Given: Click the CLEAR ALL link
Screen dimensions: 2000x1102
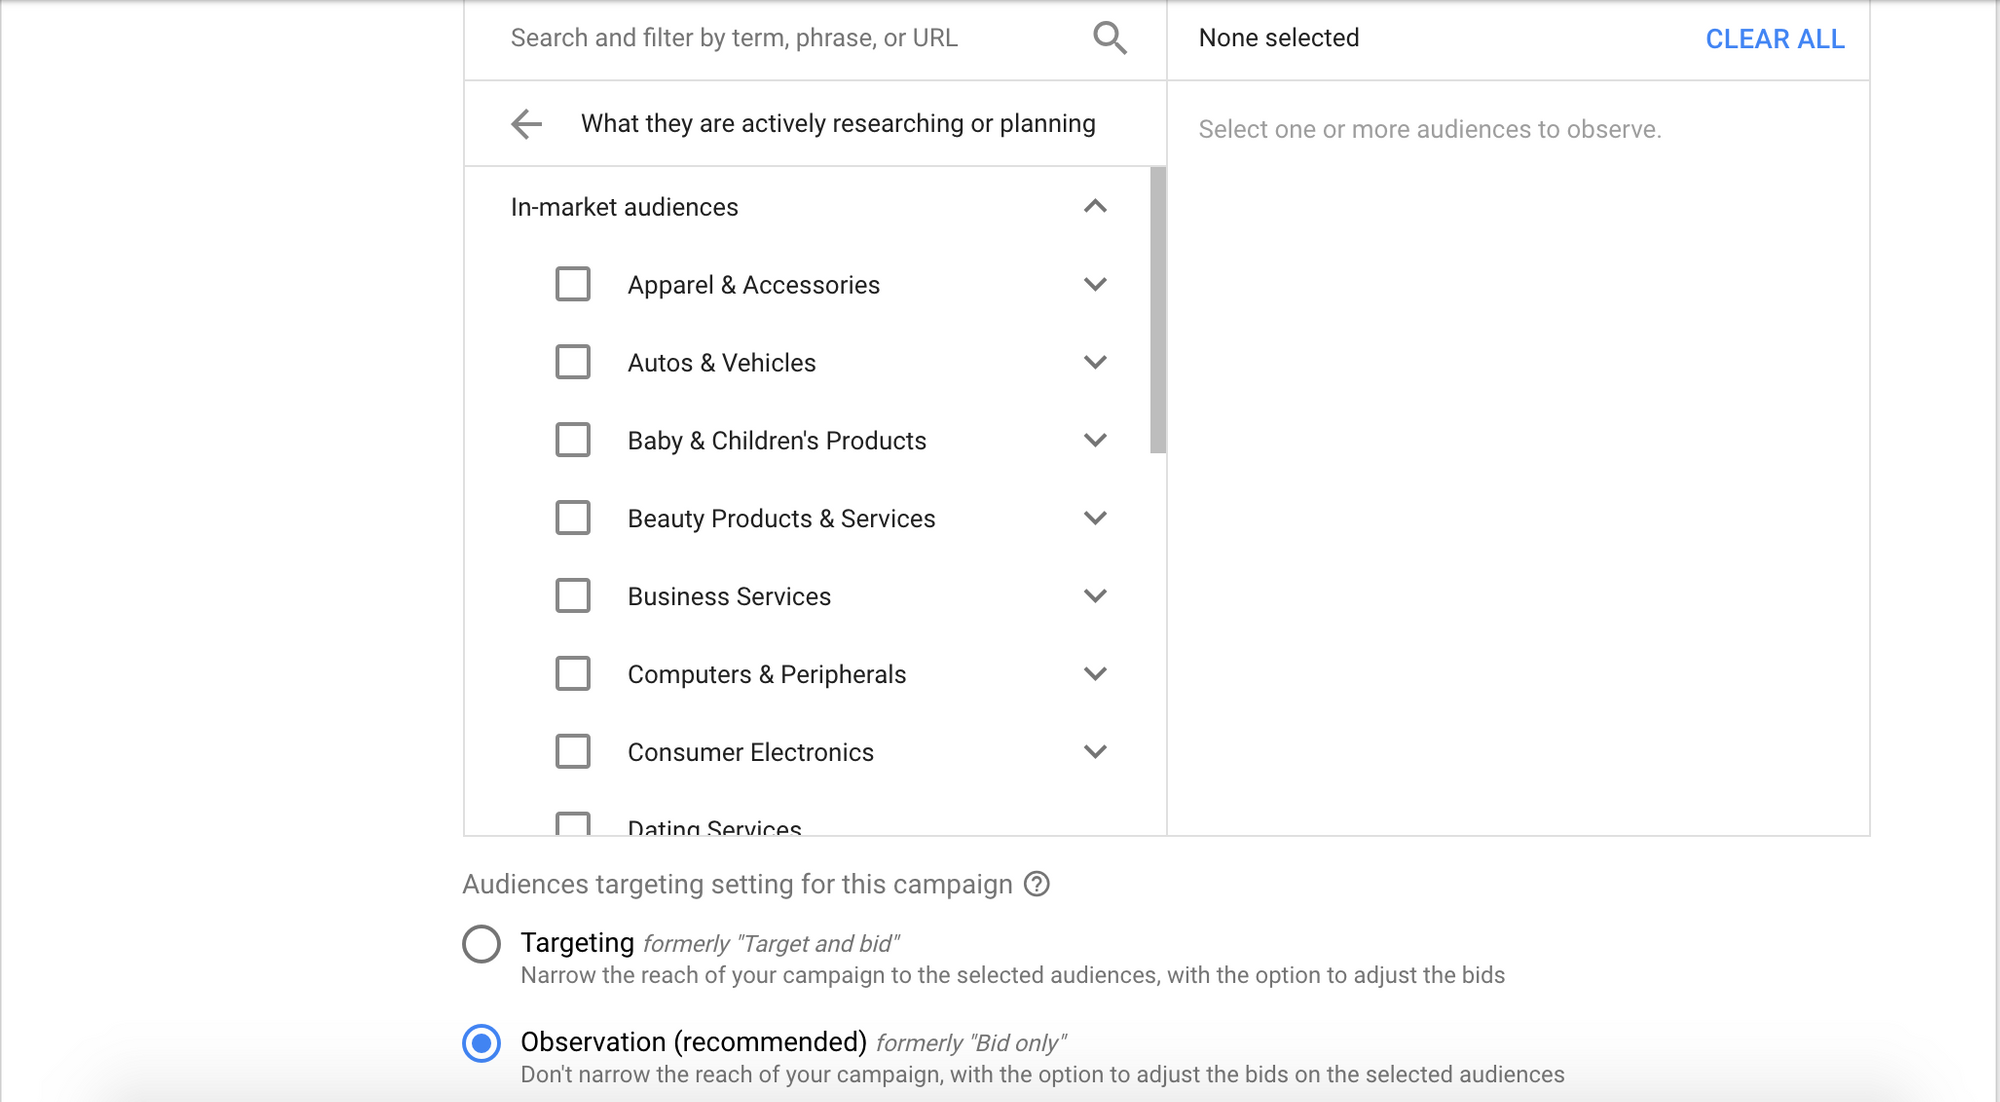Looking at the screenshot, I should 1774,39.
